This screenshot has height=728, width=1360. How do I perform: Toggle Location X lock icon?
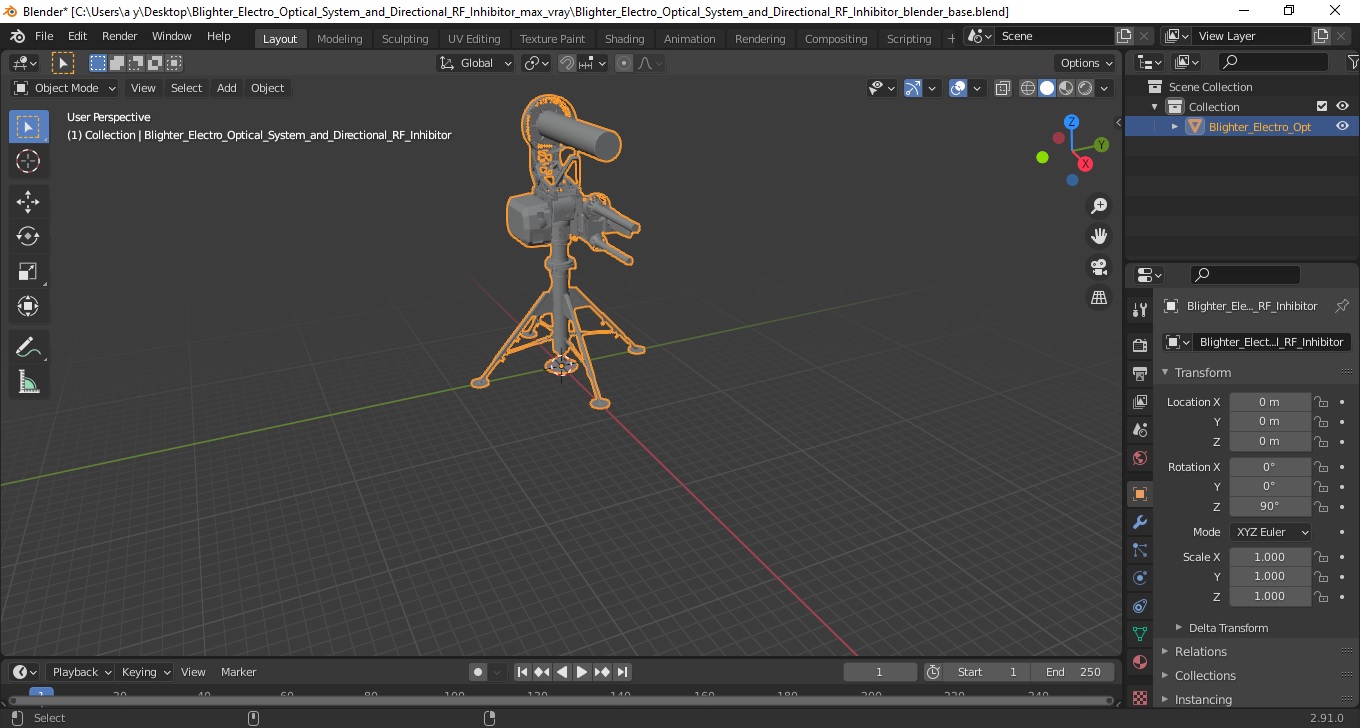pyautogui.click(x=1321, y=402)
